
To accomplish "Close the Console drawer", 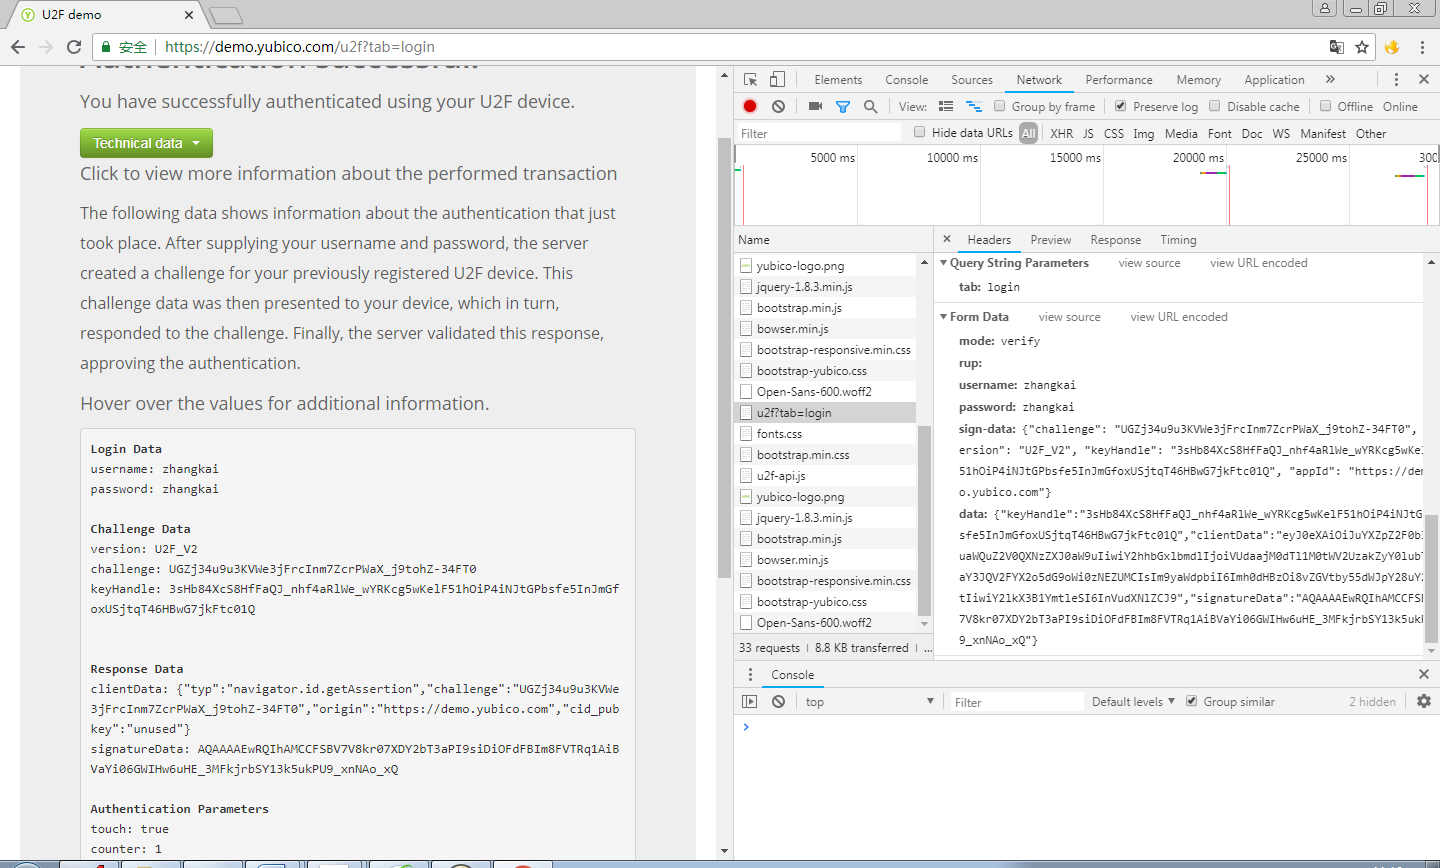I will click(1424, 675).
